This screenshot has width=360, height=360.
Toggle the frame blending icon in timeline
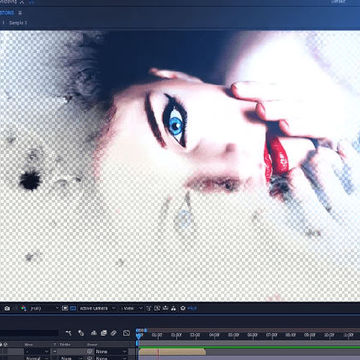pyautogui.click(x=104, y=333)
